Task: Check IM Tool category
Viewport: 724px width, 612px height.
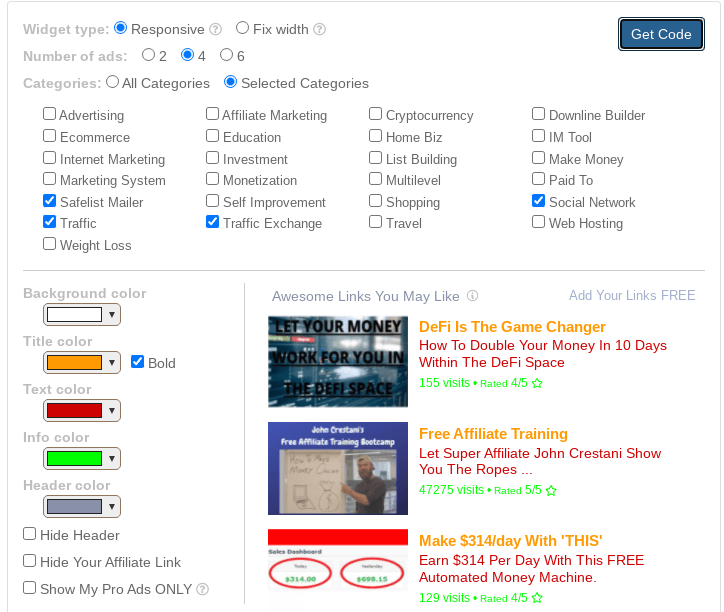Action: click(x=538, y=136)
